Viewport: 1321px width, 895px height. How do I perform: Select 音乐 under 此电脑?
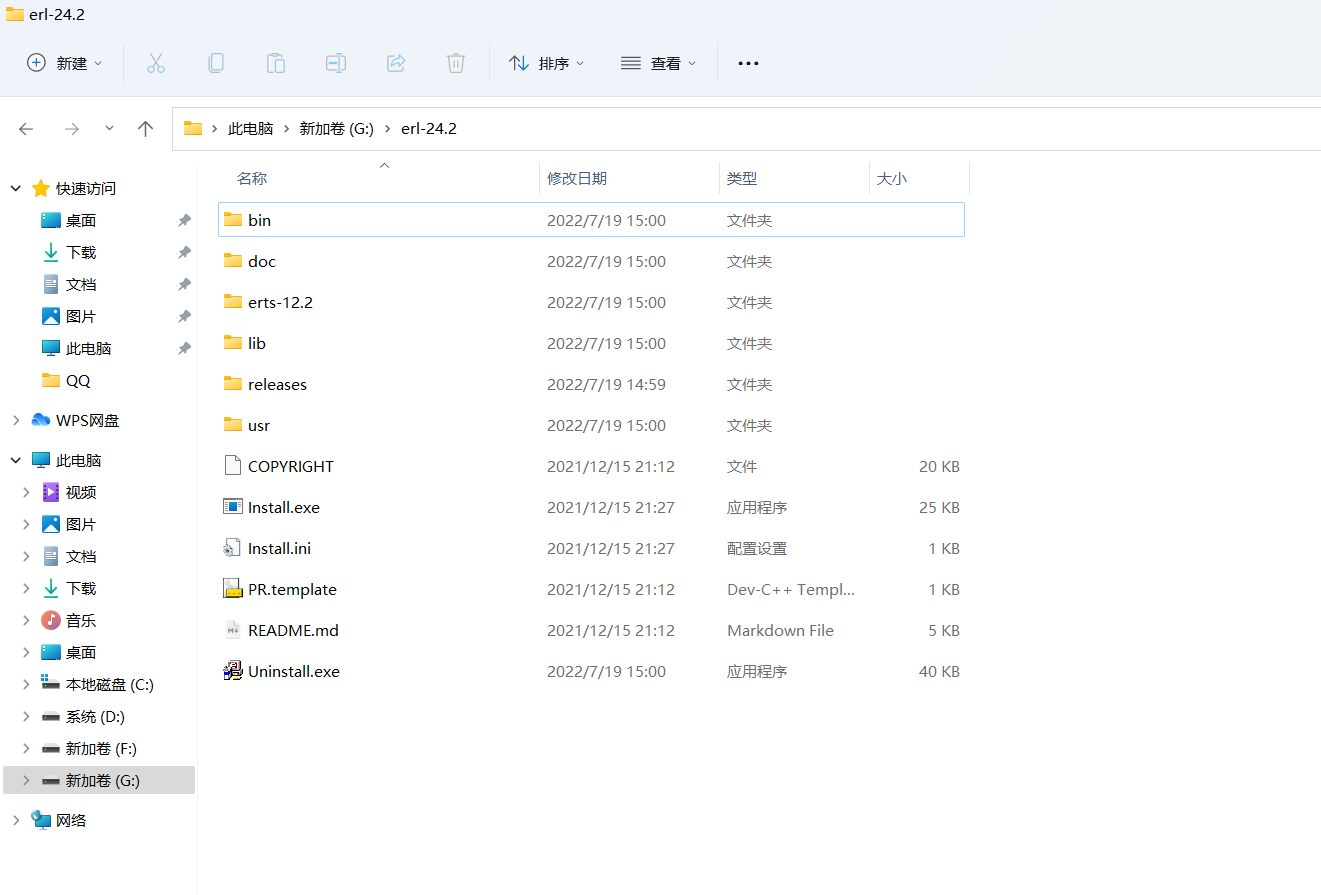coord(81,620)
